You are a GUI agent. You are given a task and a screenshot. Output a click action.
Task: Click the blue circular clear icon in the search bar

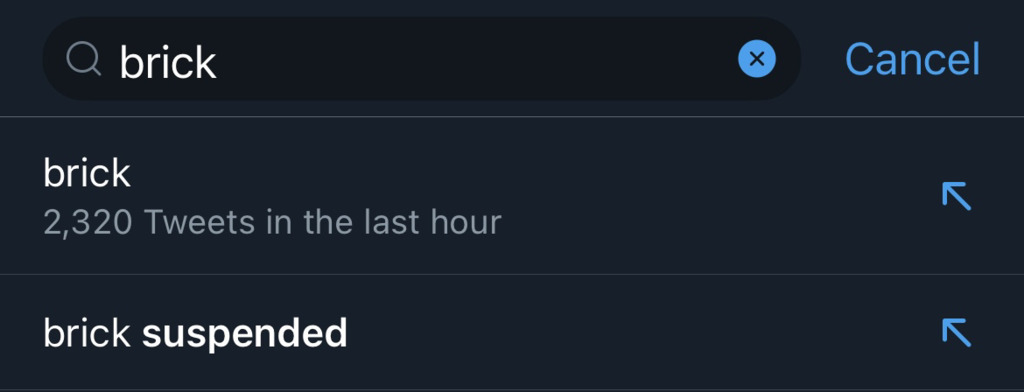click(757, 59)
